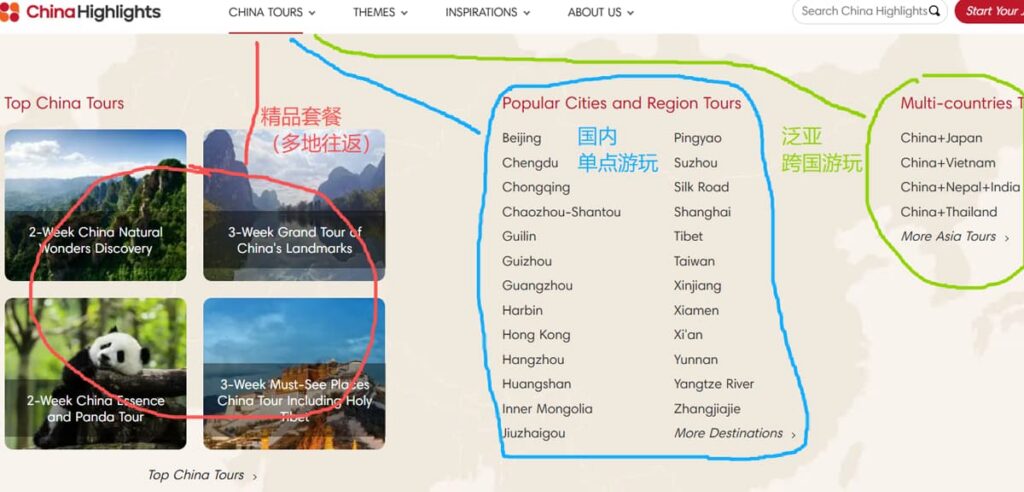Open 2-Week China Natural Wonders Discovery tour
This screenshot has width=1024, height=492.
point(95,205)
